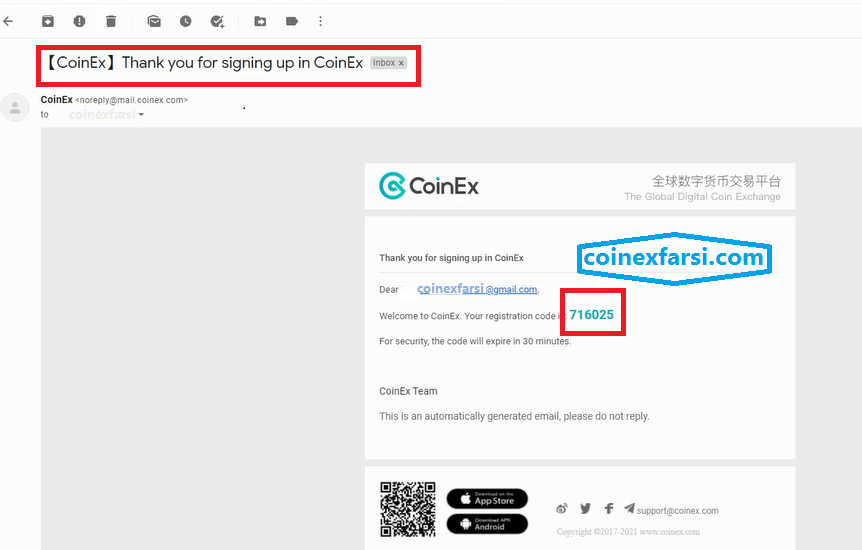Open the Labels menu icon
The height and width of the screenshot is (550, 862).
point(292,21)
